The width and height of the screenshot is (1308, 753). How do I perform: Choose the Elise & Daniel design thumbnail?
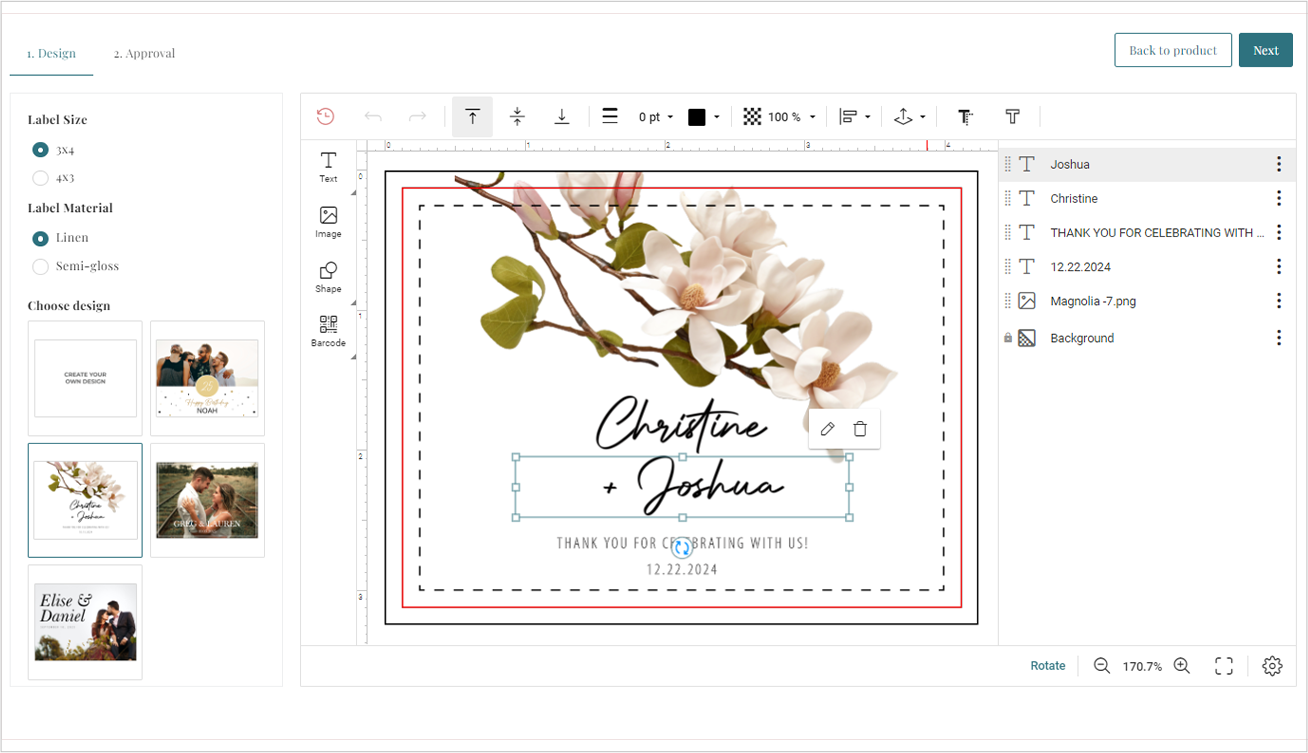click(85, 622)
